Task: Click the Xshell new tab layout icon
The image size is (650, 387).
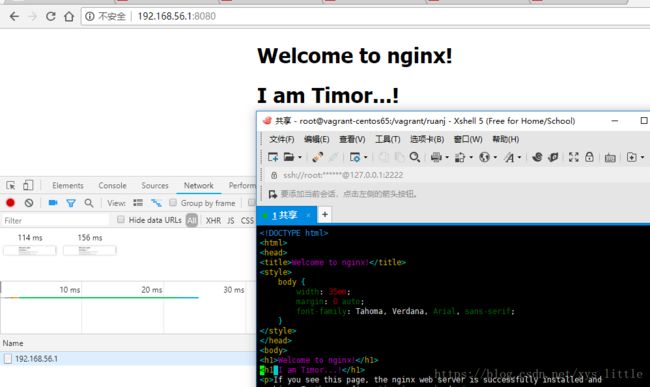Action: (631, 157)
